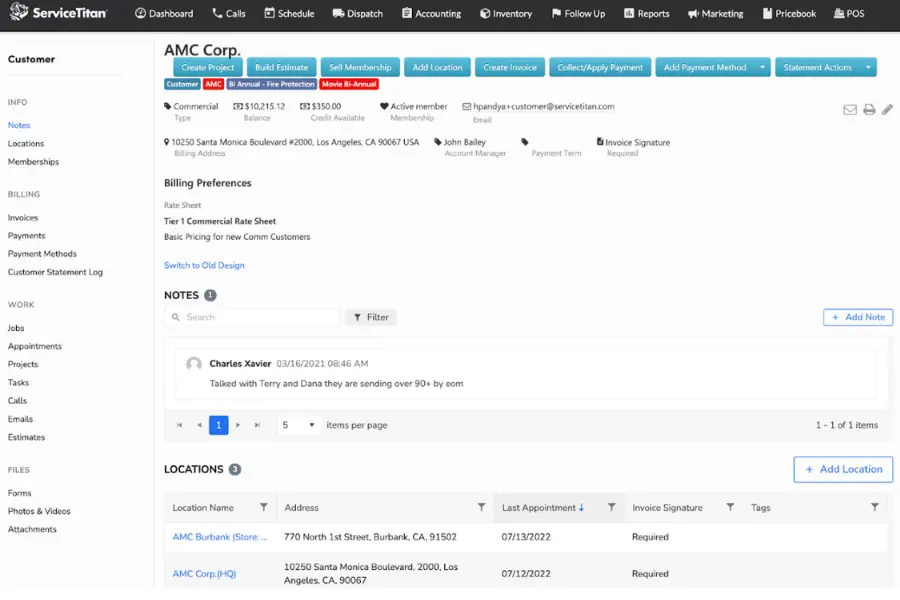The image size is (900, 600).
Task: Open Pricebook in top navigation
Action: 789,13
